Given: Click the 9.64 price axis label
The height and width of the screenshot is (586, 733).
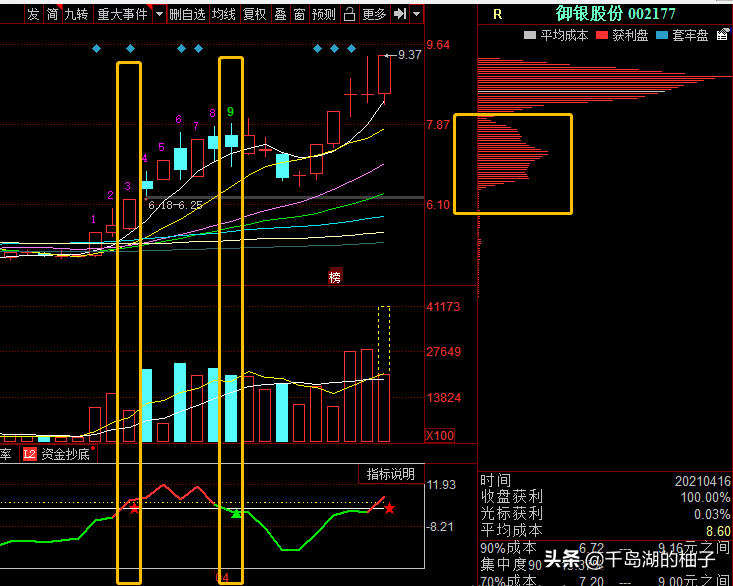Looking at the screenshot, I should (x=438, y=45).
